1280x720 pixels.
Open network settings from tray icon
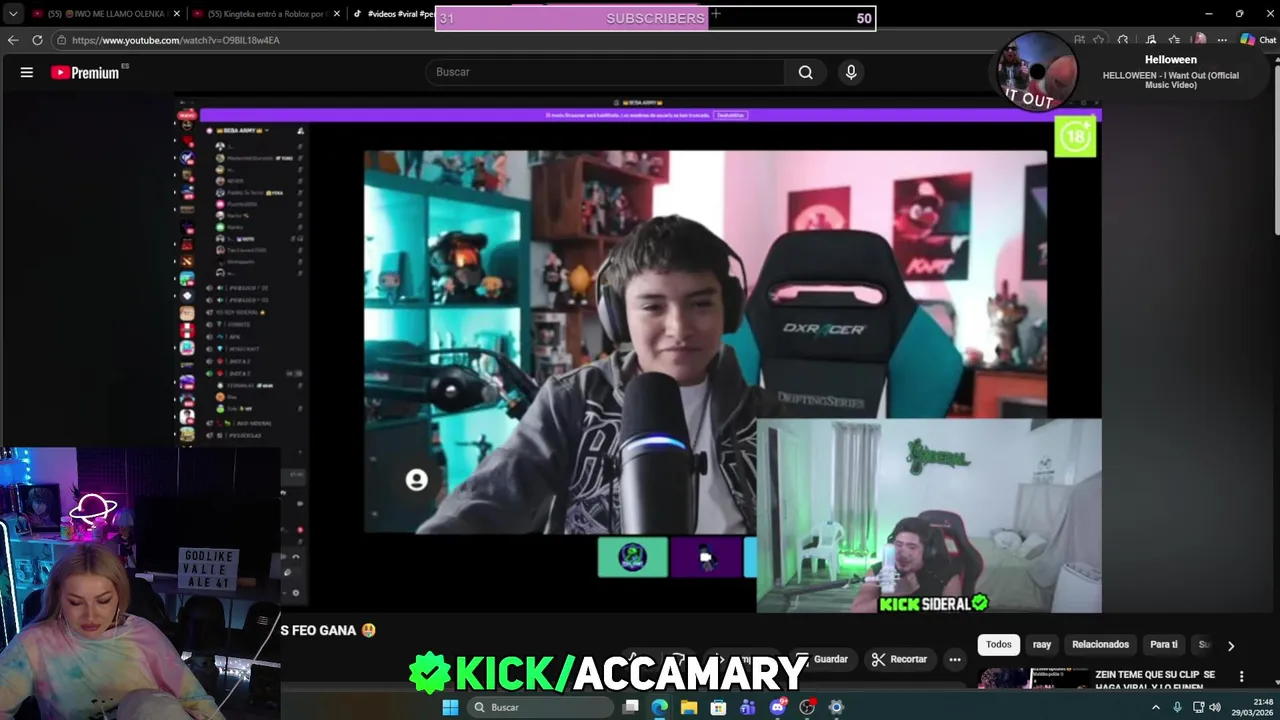pos(1198,707)
